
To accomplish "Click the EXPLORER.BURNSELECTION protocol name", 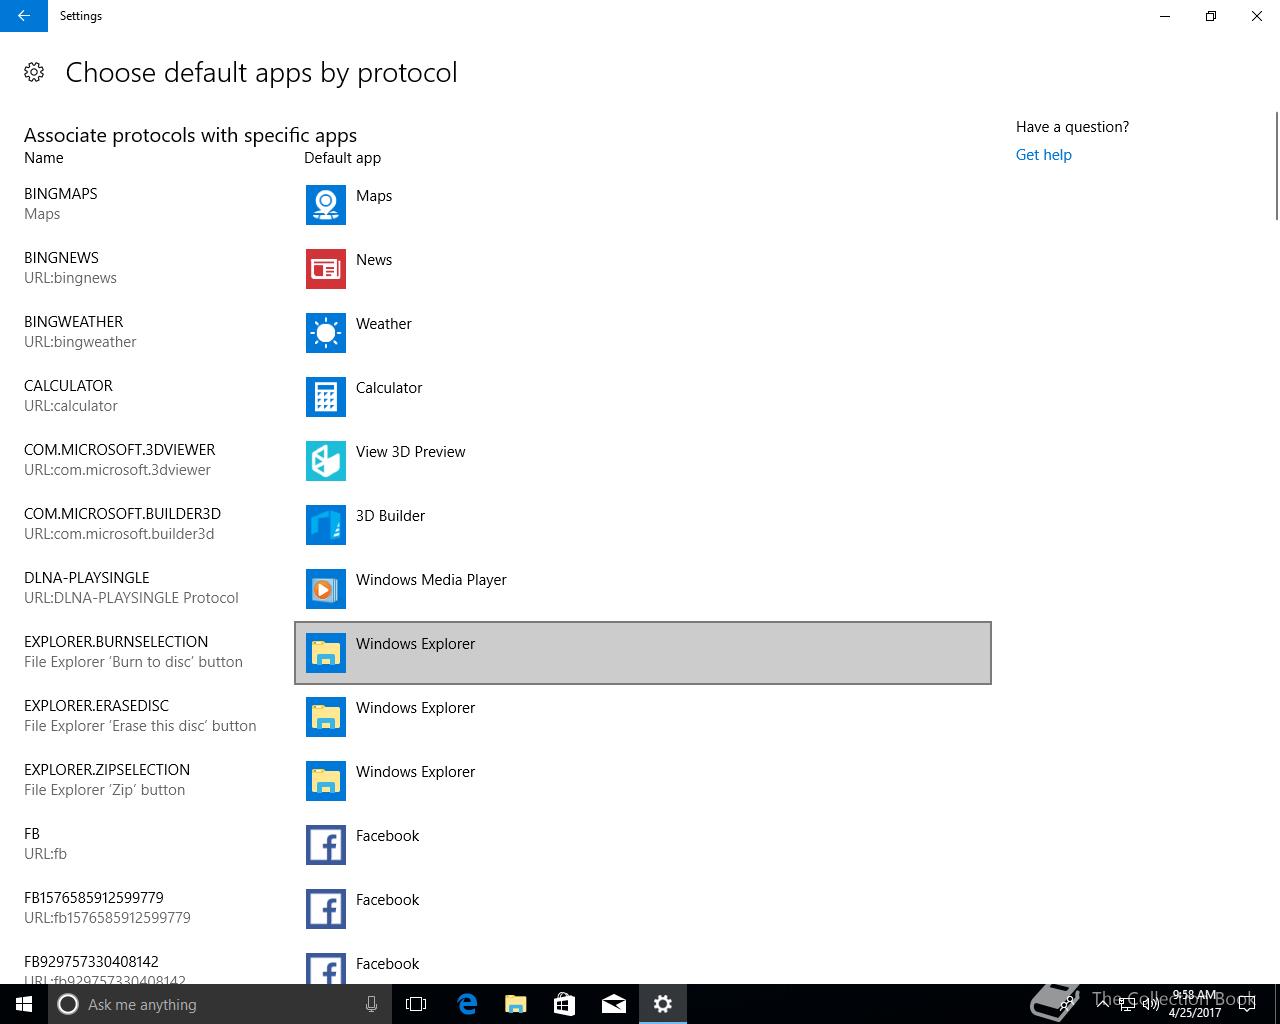I will tap(116, 642).
